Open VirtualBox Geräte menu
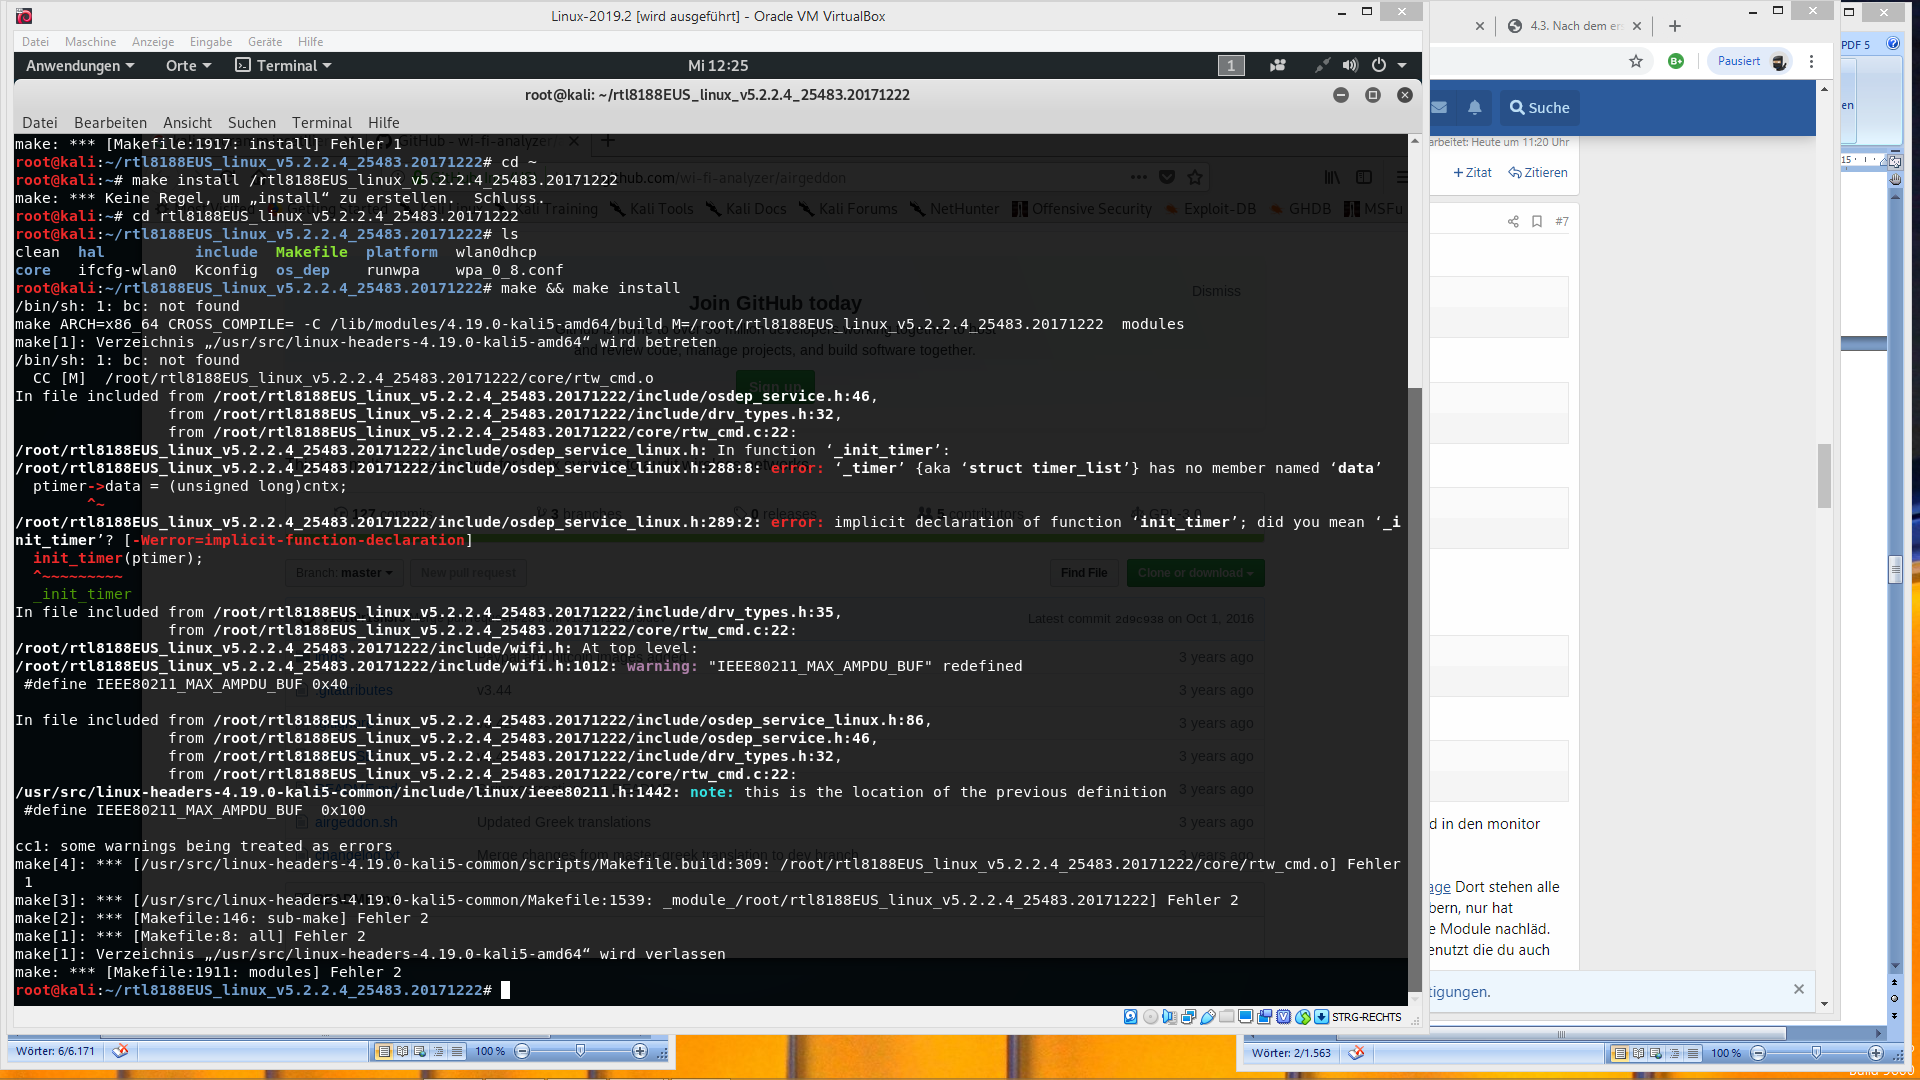 [264, 41]
